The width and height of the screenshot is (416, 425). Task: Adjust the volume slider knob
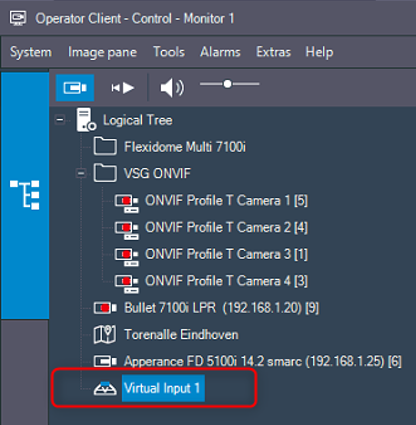click(x=227, y=84)
